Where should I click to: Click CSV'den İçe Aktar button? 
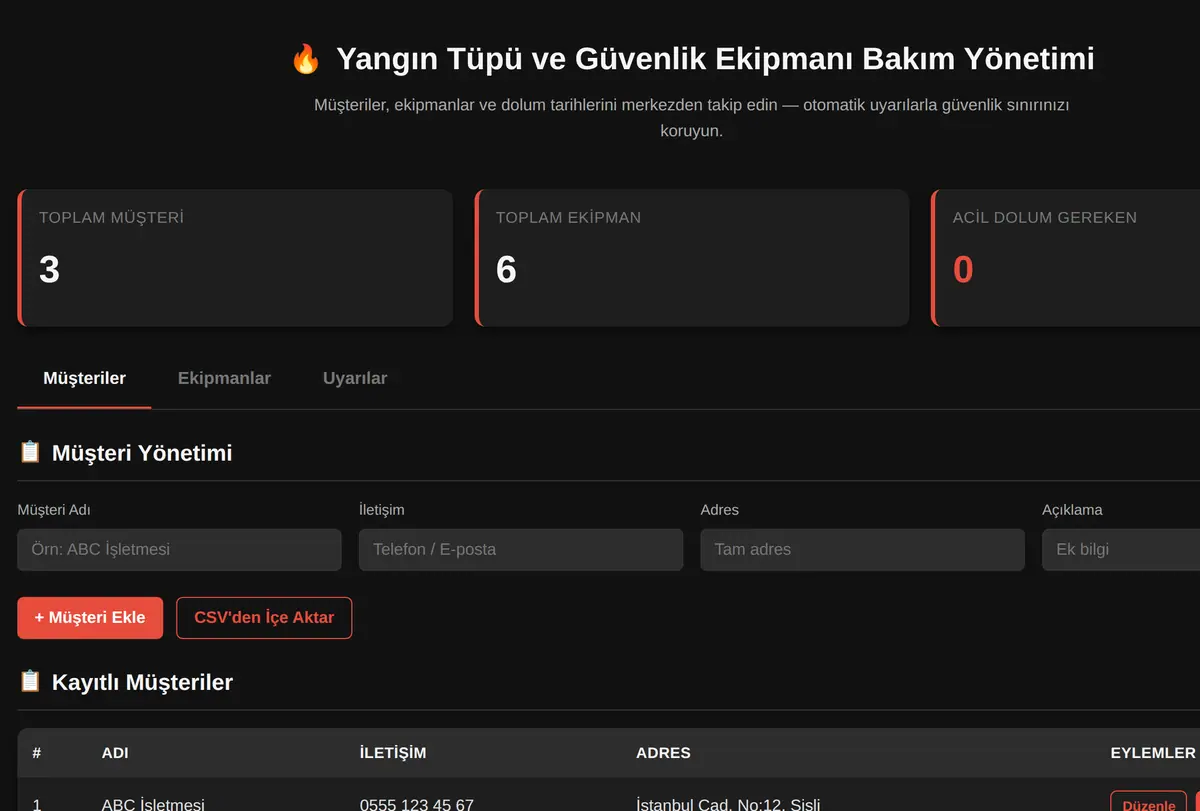click(264, 618)
